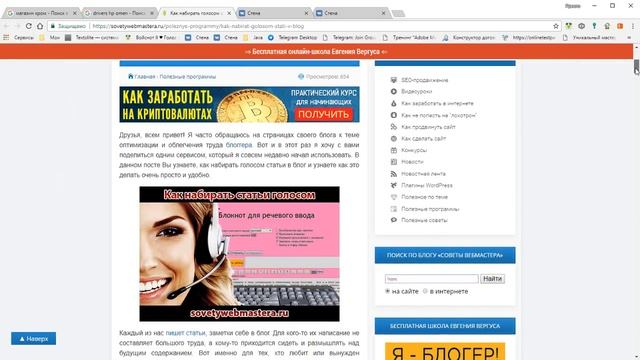Select the 'на сайте' radio option
Viewport: 640px width, 360px height.
387,291
